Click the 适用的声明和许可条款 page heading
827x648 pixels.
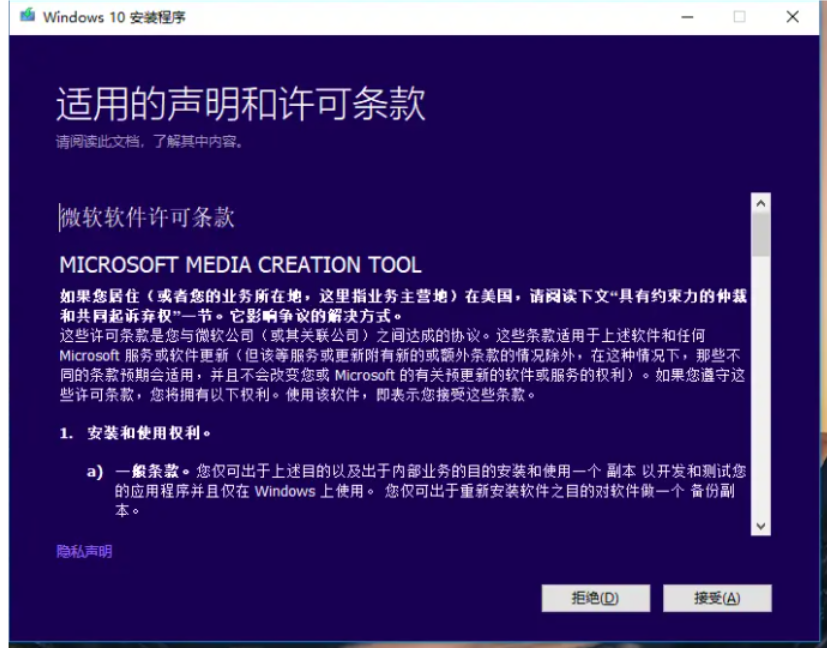[x=241, y=104]
